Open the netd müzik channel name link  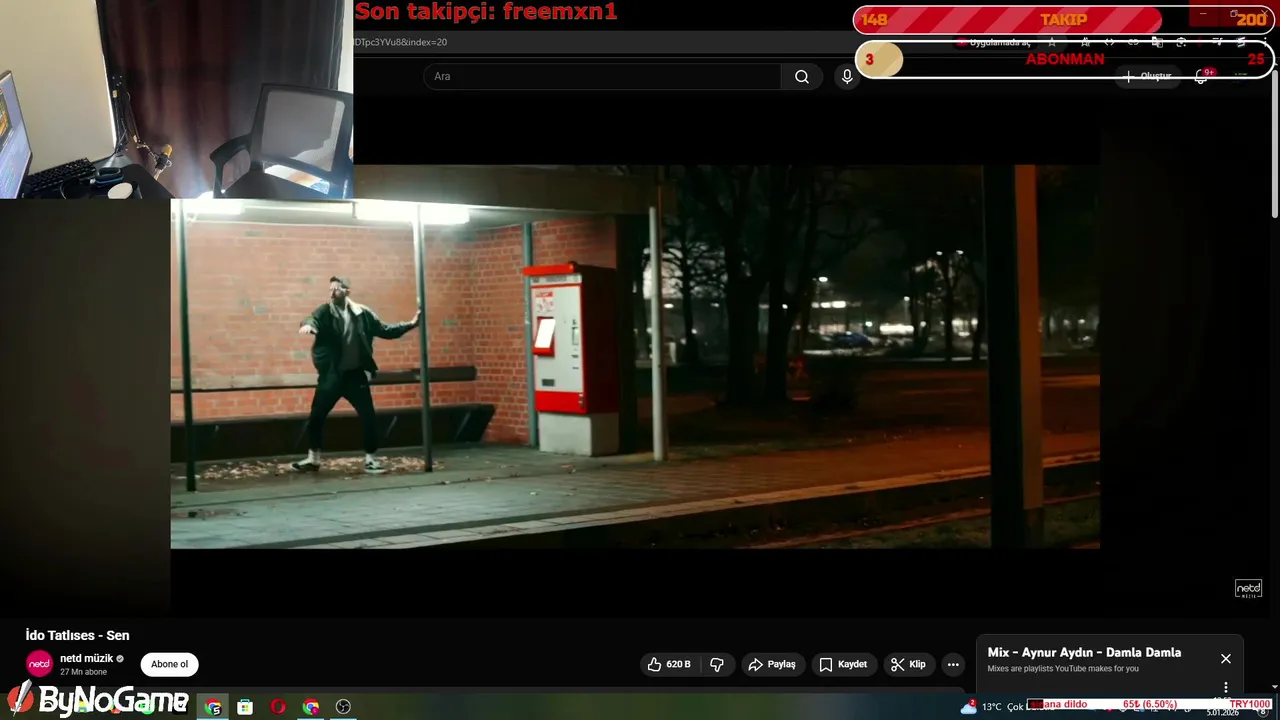point(87,658)
